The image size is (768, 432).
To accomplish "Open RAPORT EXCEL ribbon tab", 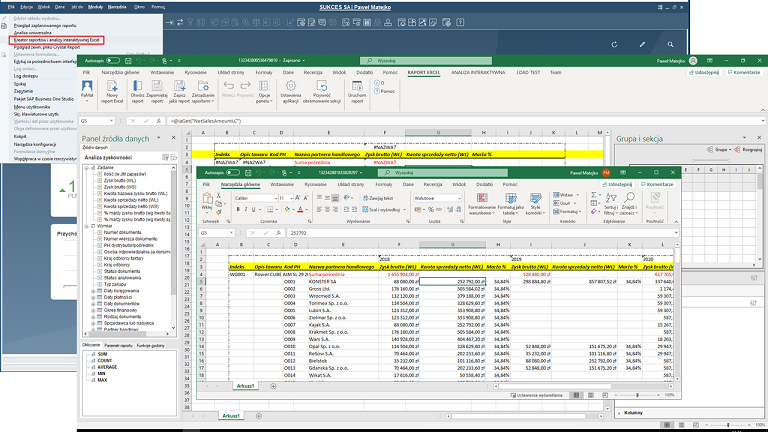I will coord(424,72).
